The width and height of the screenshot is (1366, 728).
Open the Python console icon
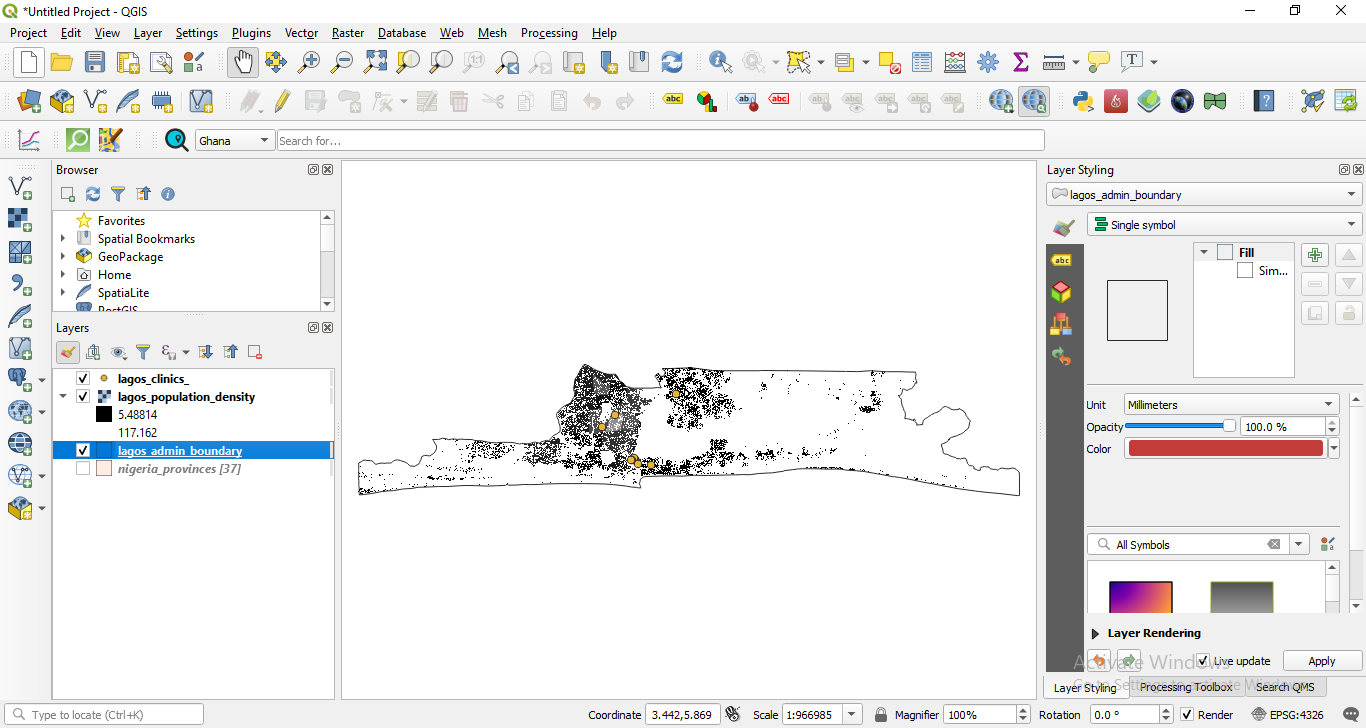[1082, 101]
